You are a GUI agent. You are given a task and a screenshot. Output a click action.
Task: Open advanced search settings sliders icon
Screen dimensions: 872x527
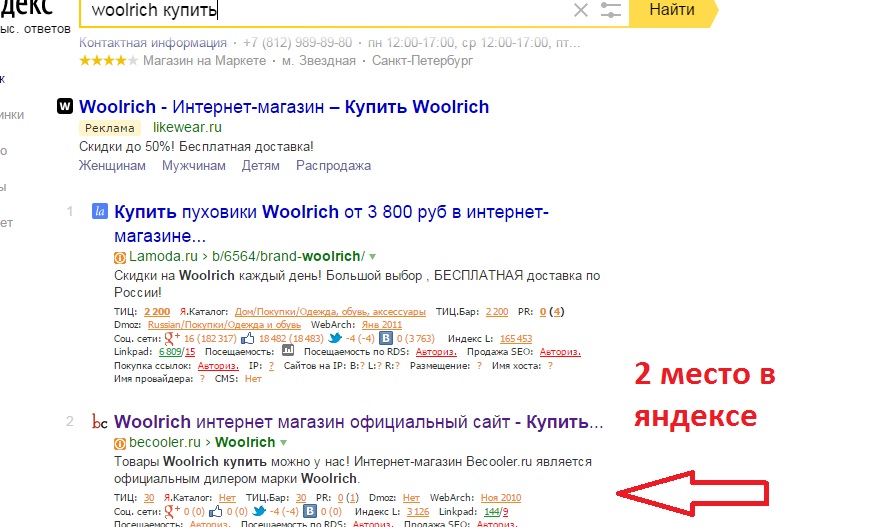click(611, 10)
